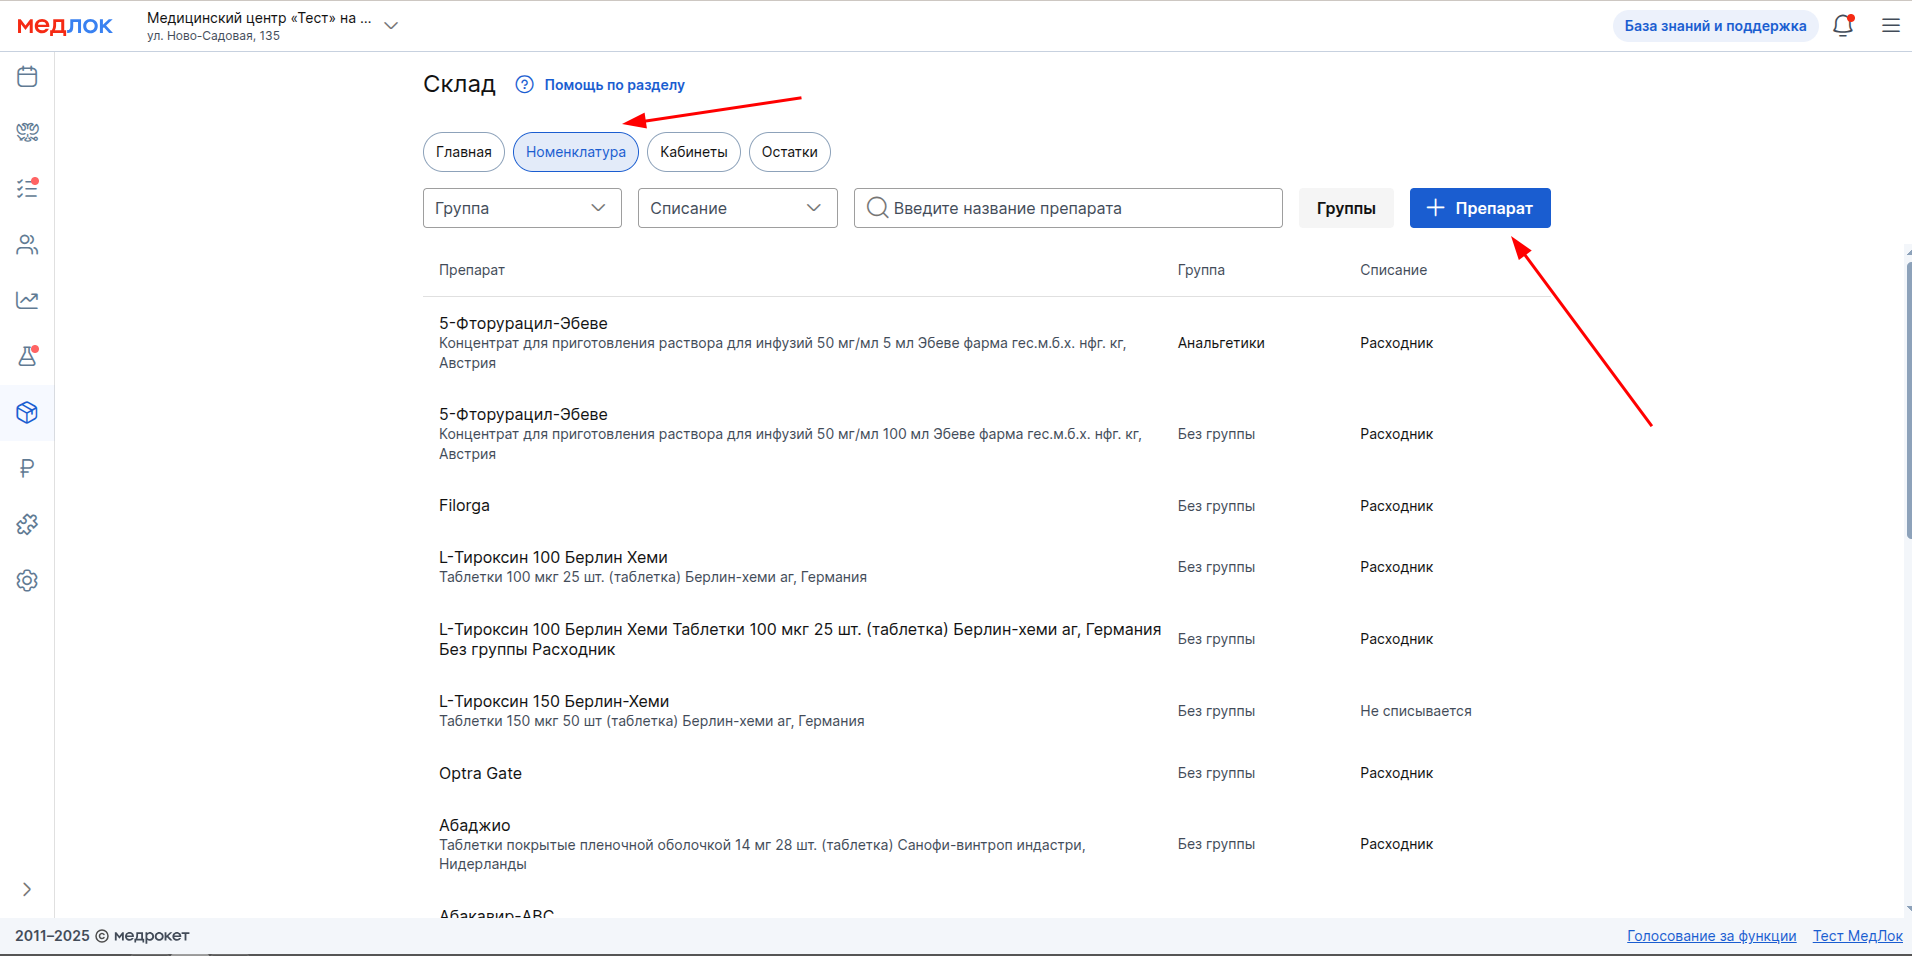Open 5-Фторурацил-Эбеве 100 мл row
Image resolution: width=1912 pixels, height=956 pixels.
pyautogui.click(x=987, y=434)
